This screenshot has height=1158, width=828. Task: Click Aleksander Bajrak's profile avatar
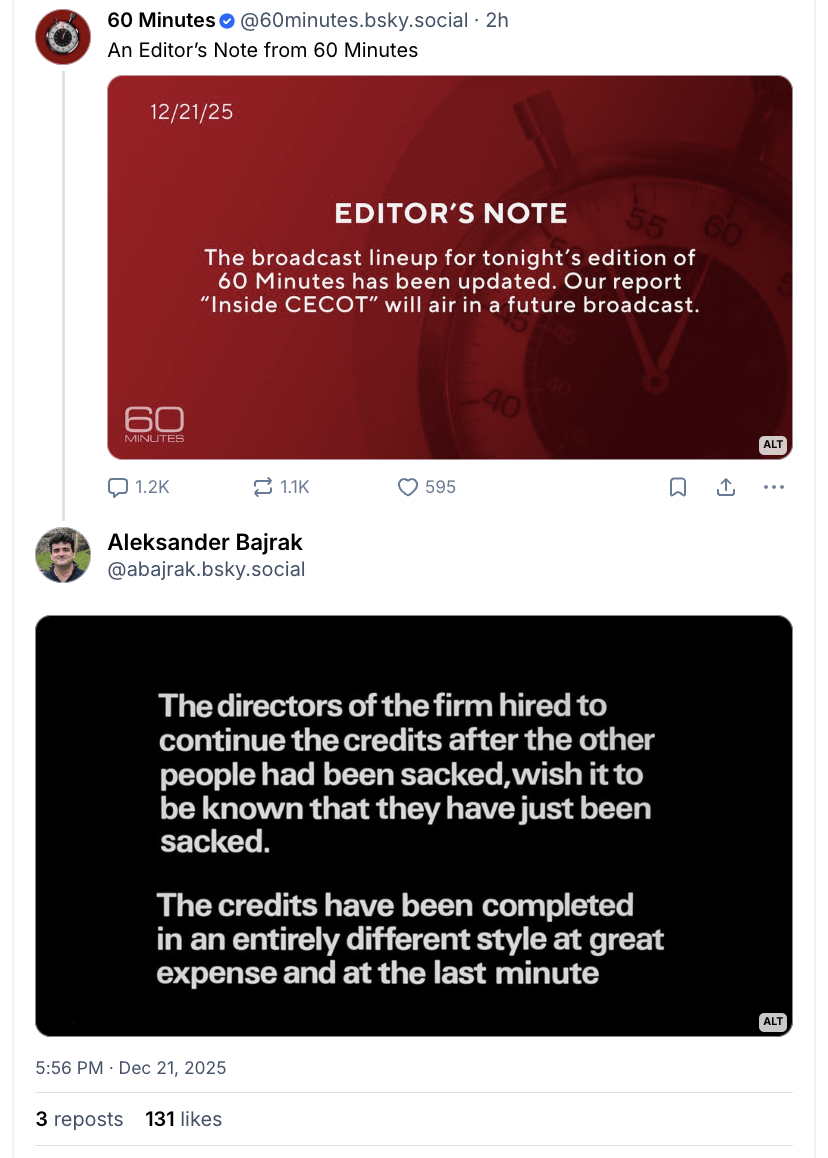(63, 554)
